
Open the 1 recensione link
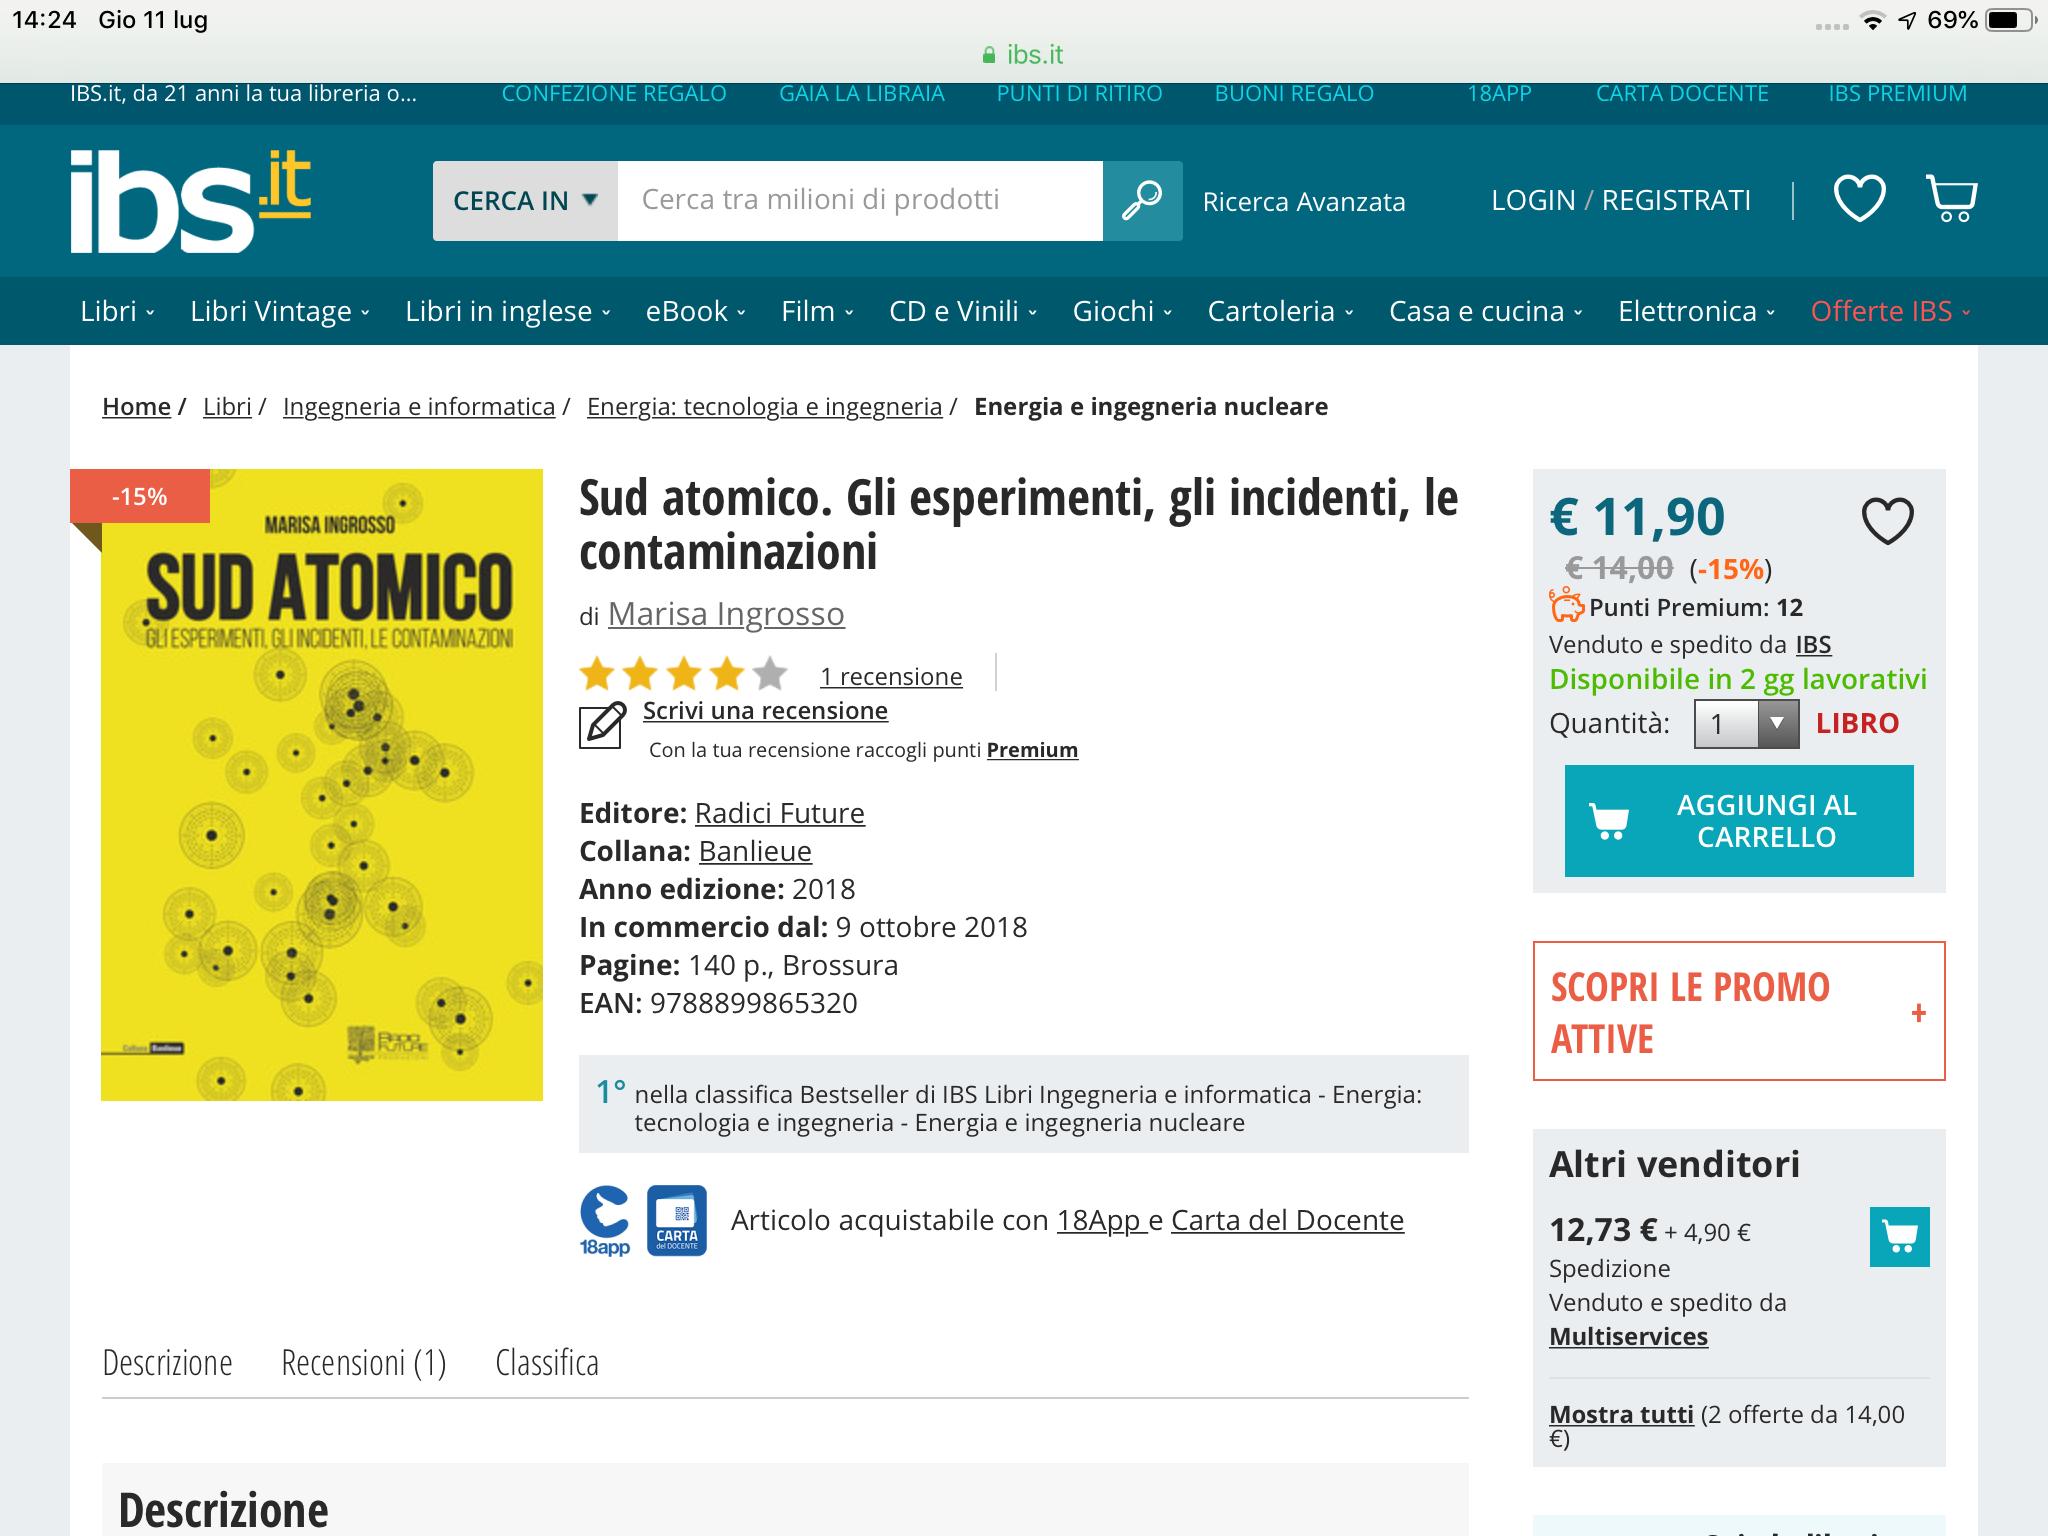(891, 676)
